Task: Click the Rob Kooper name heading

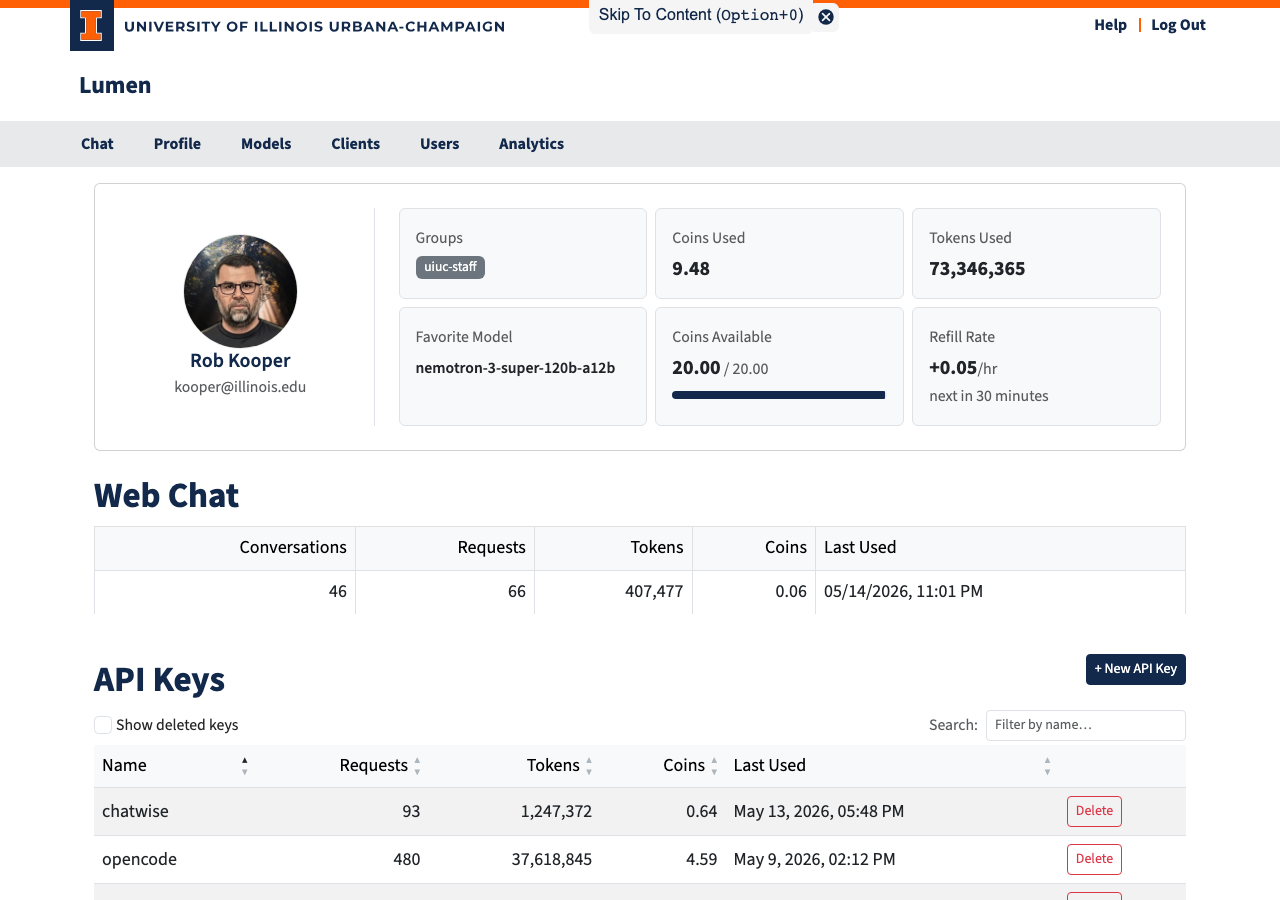Action: coord(240,360)
